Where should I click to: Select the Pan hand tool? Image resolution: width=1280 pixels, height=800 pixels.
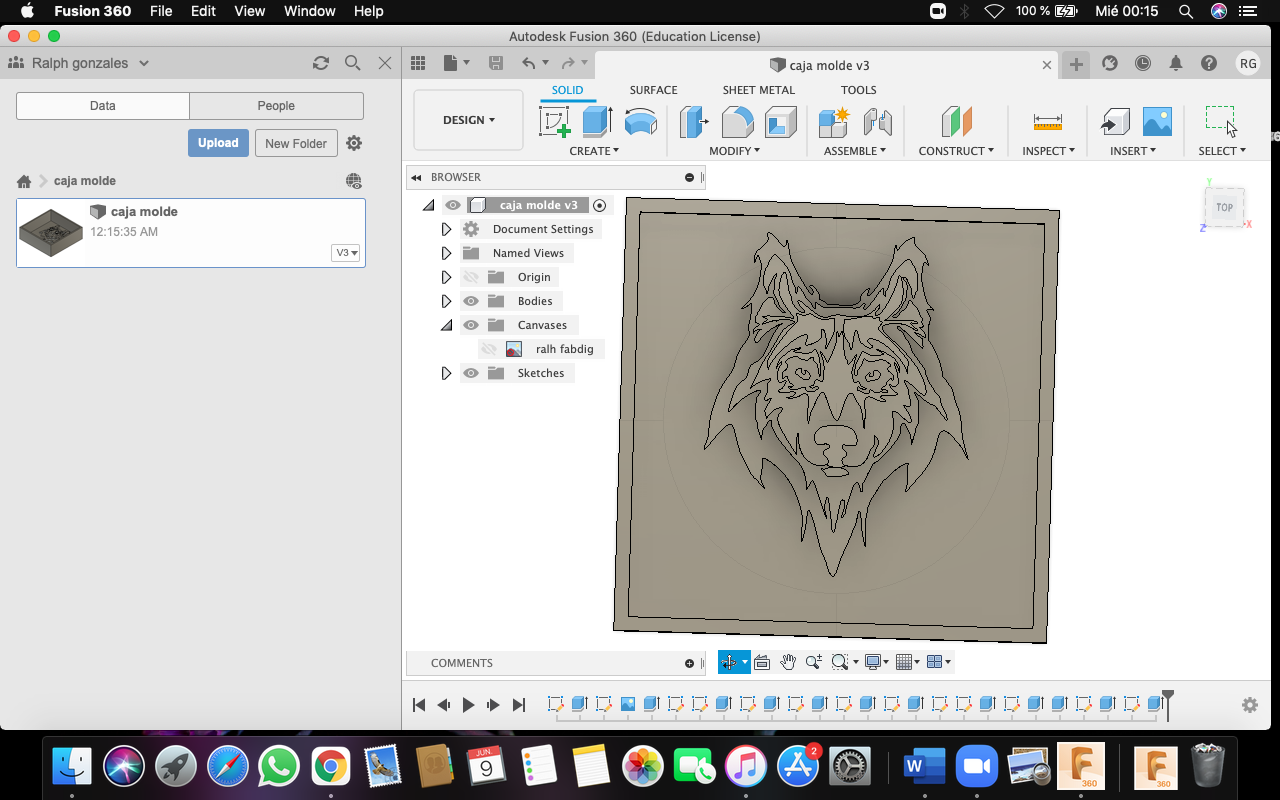[x=788, y=662]
